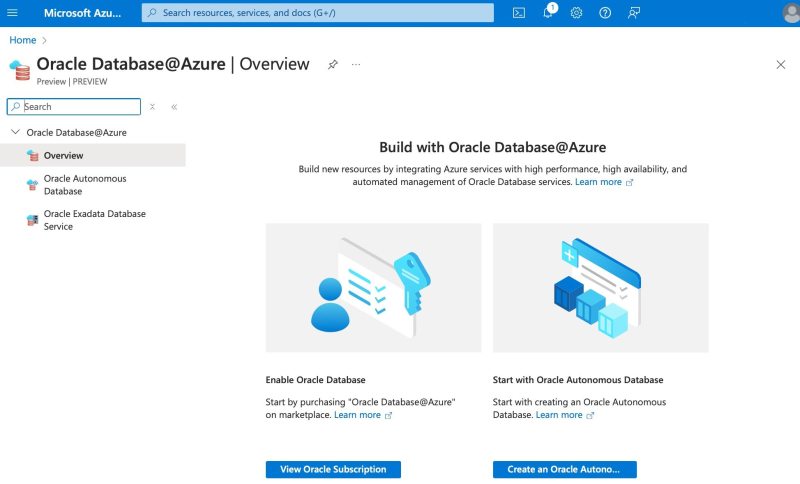Click the Oracle Autonomous Database sidebar icon
The height and width of the screenshot is (484, 800).
pos(32,185)
